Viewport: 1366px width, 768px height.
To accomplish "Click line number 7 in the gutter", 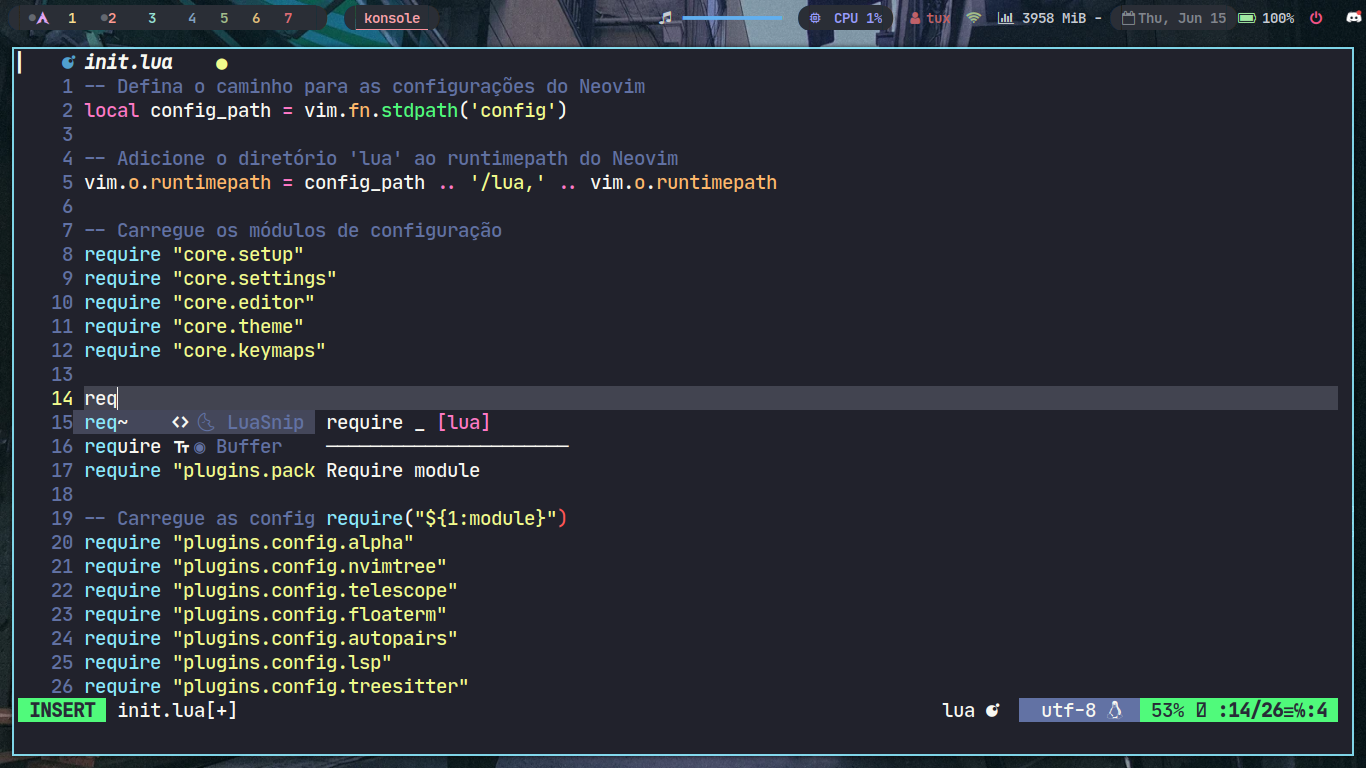I will (x=68, y=230).
